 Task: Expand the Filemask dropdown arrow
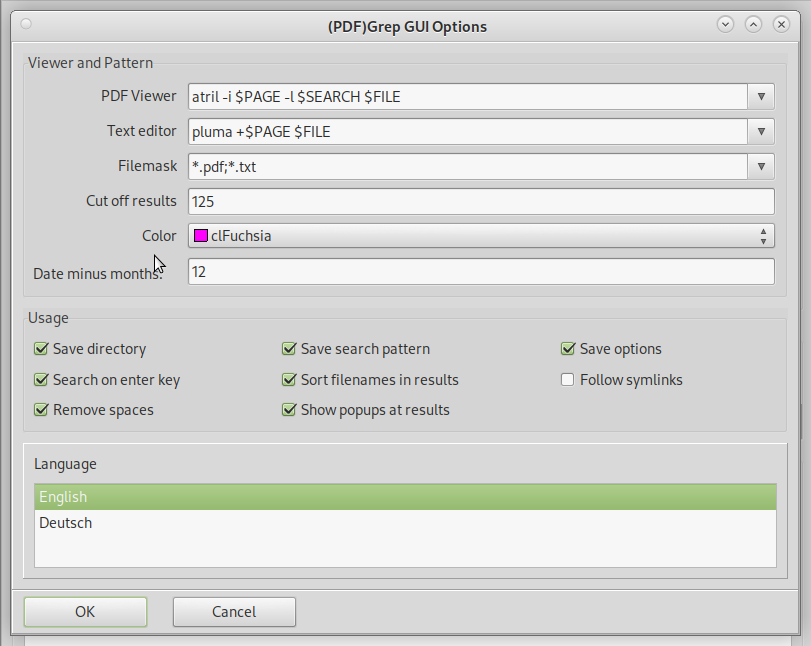761,167
